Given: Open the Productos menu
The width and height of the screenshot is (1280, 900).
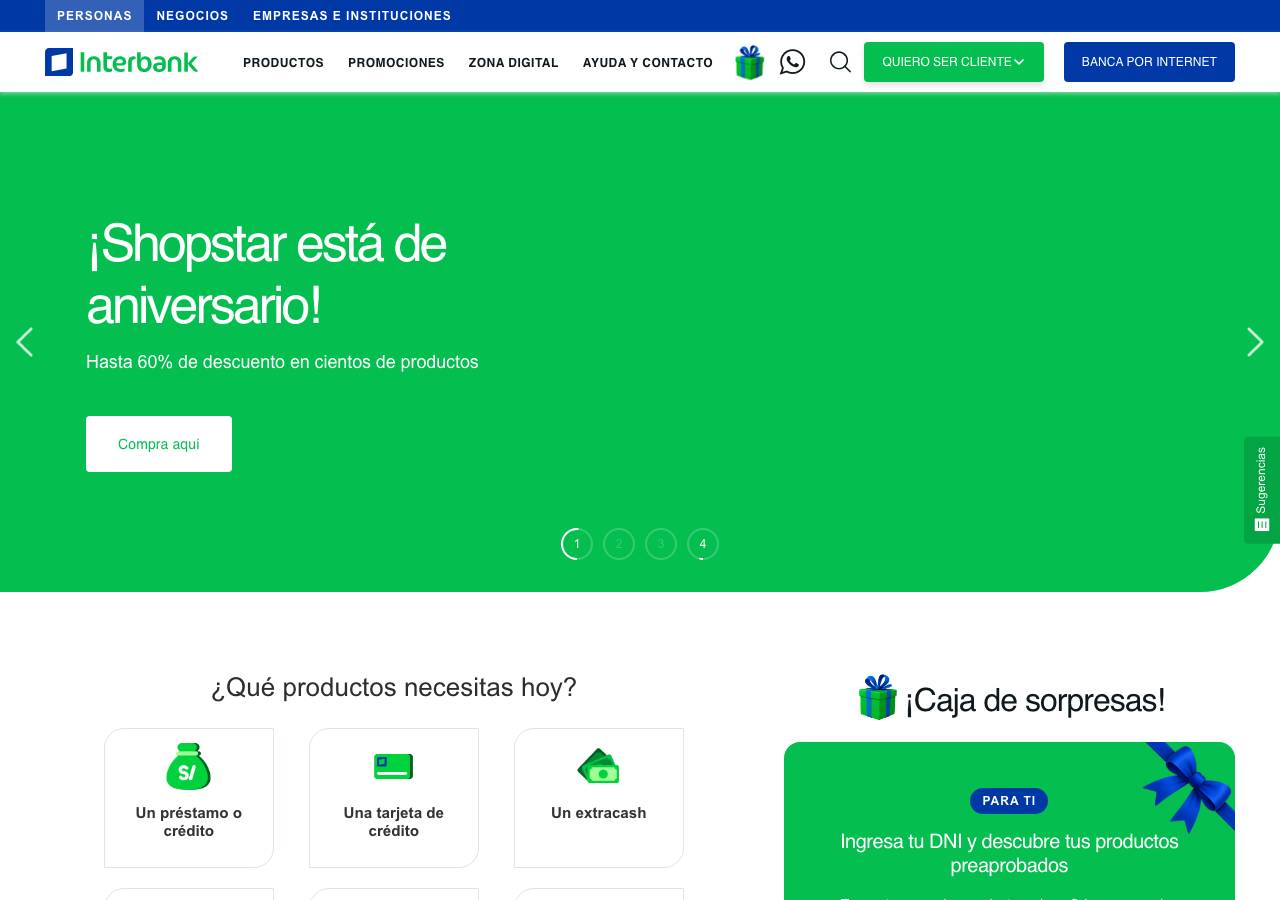Looking at the screenshot, I should click(283, 63).
